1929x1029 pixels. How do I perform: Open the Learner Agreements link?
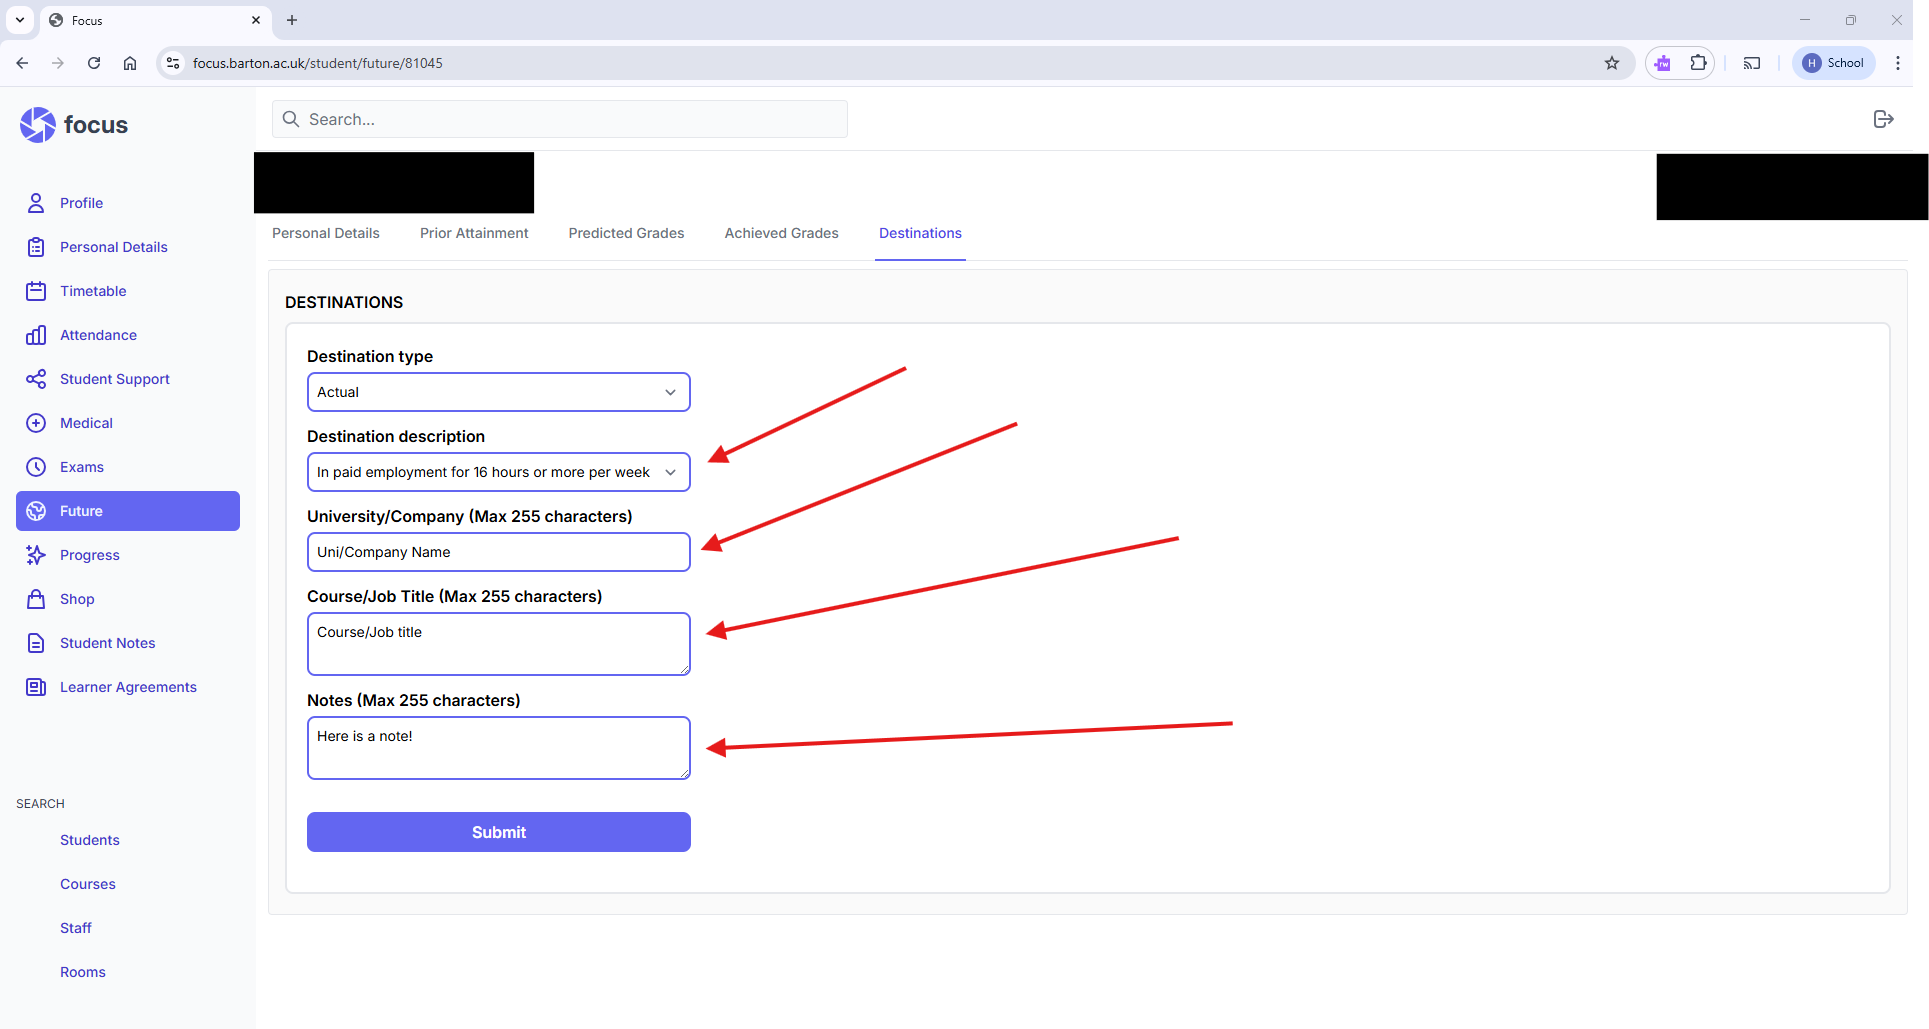pos(128,687)
